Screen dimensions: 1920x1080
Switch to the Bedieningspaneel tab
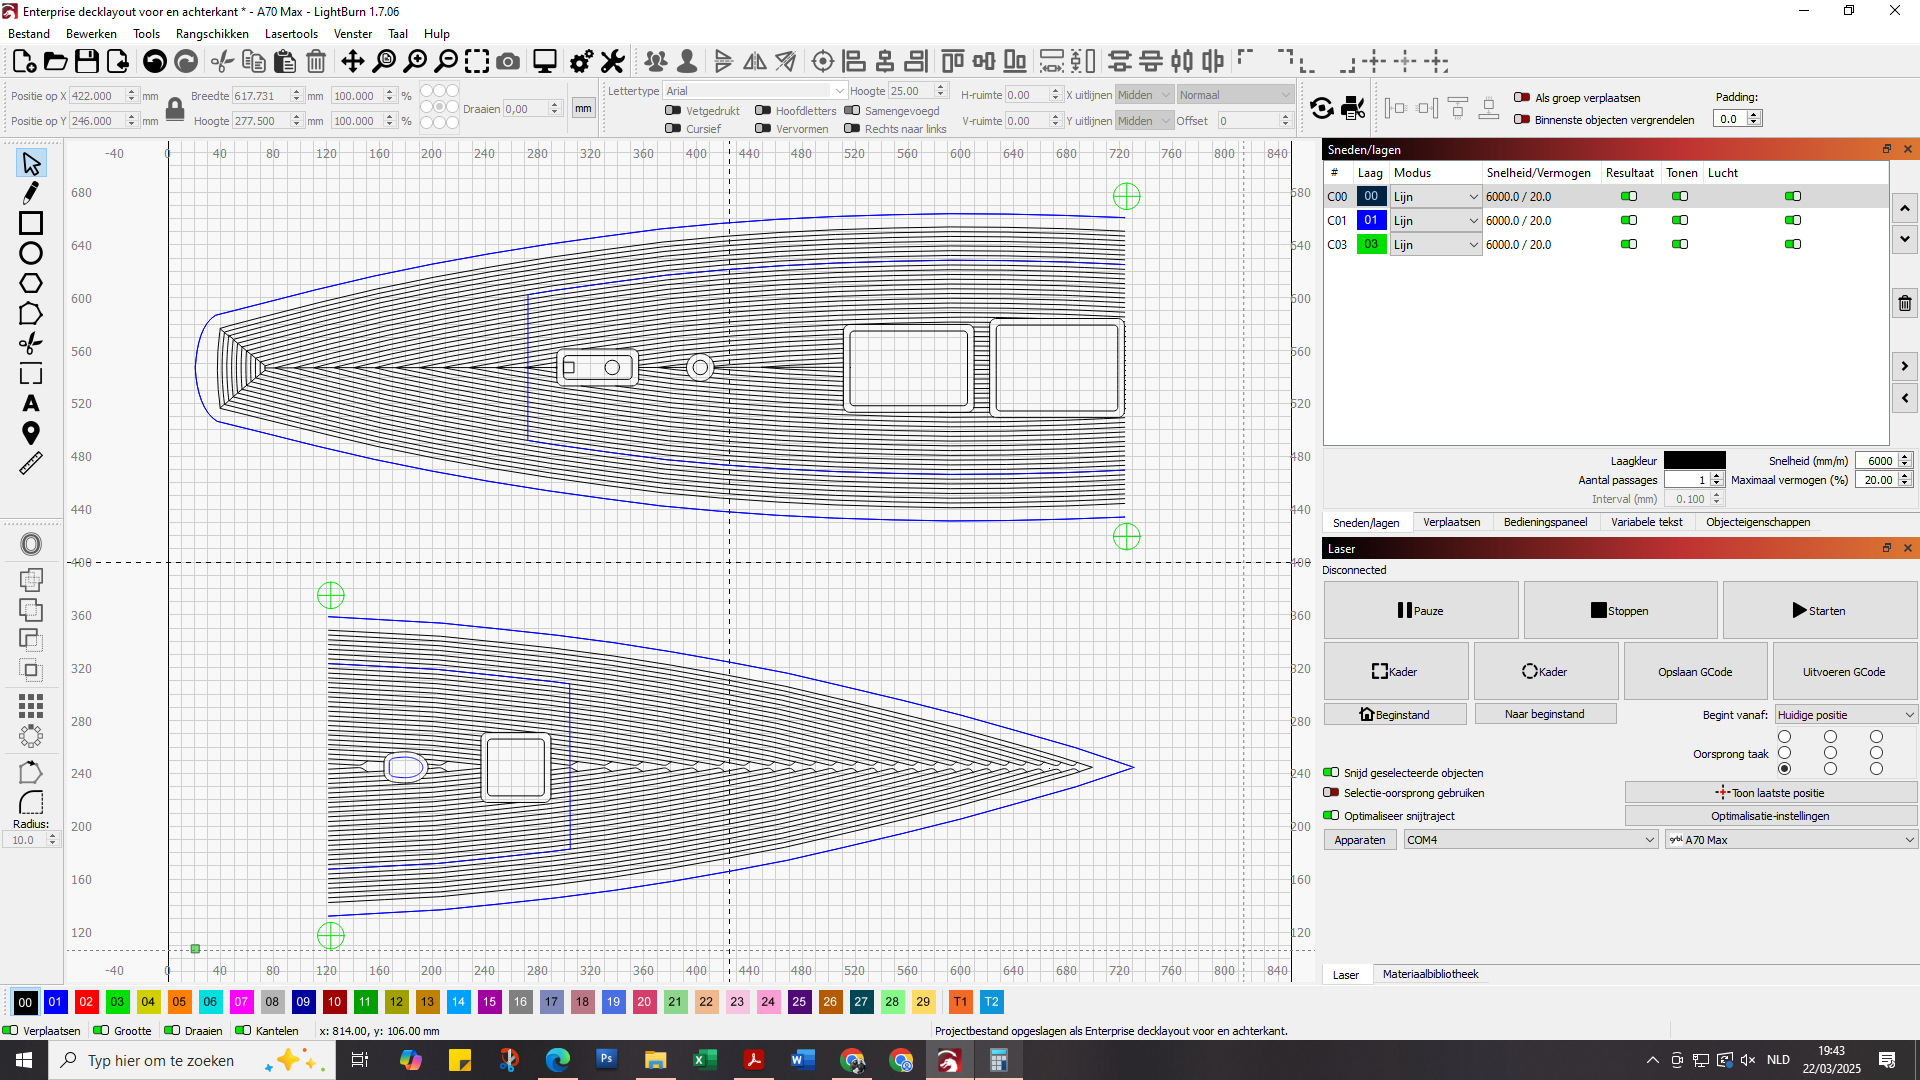[x=1545, y=523]
